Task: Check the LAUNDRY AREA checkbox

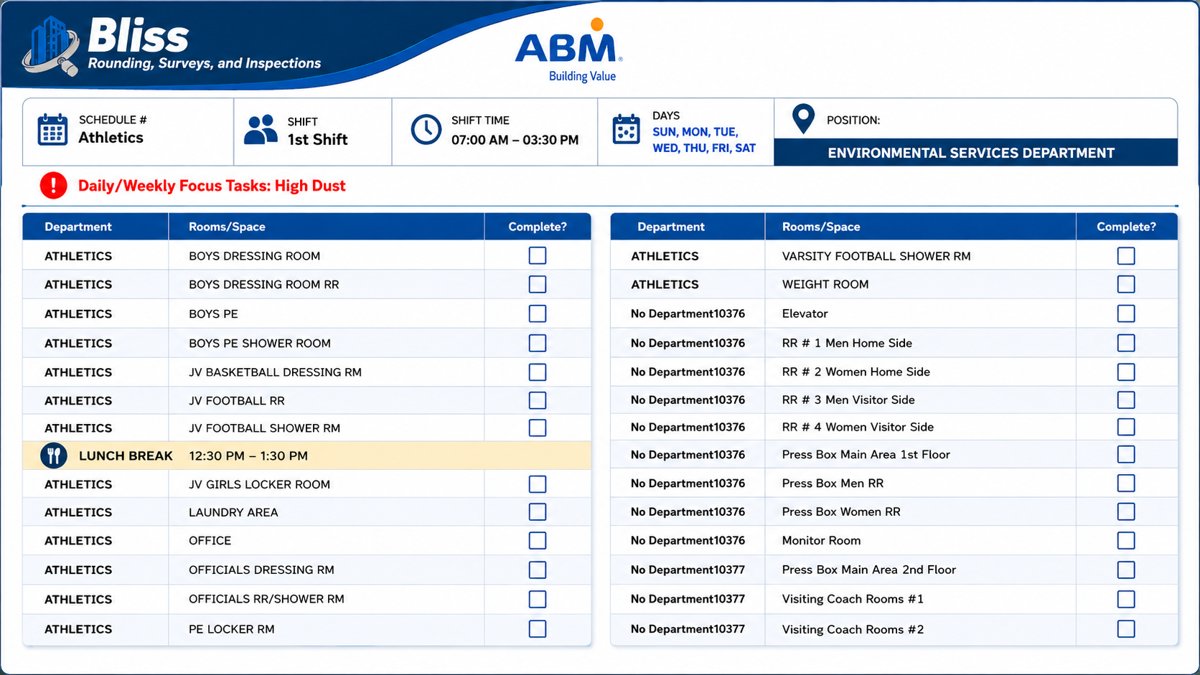Action: (537, 512)
